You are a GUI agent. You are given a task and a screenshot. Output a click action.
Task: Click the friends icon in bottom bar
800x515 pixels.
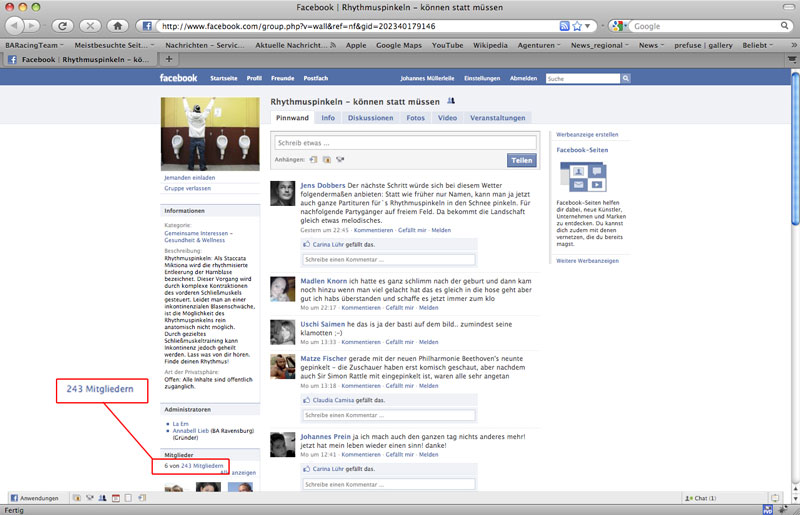click(102, 498)
